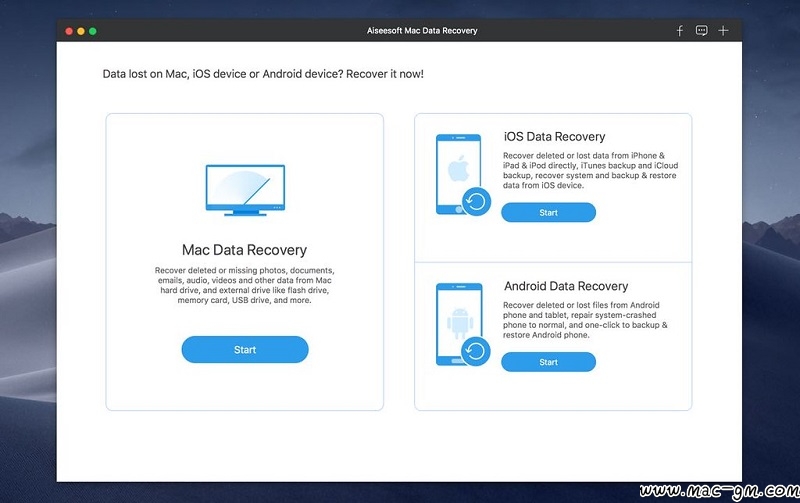800x503 pixels.
Task: Start Mac Data Recovery
Action: [x=245, y=349]
